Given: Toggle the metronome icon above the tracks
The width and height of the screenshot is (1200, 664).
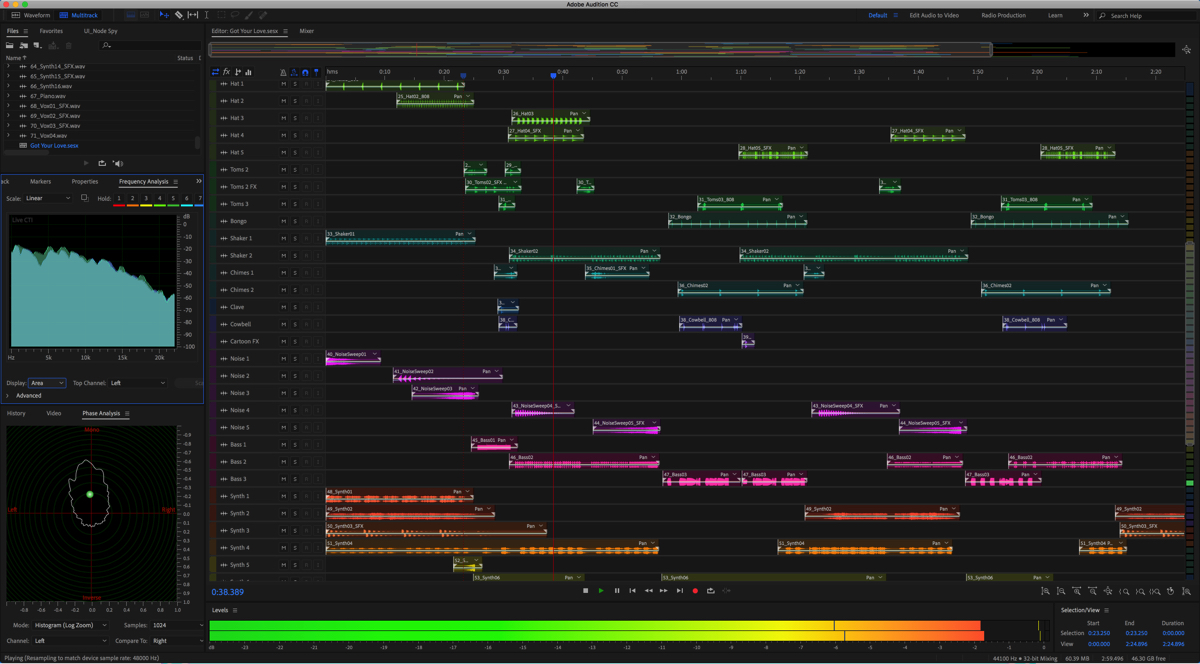Looking at the screenshot, I should click(283, 72).
